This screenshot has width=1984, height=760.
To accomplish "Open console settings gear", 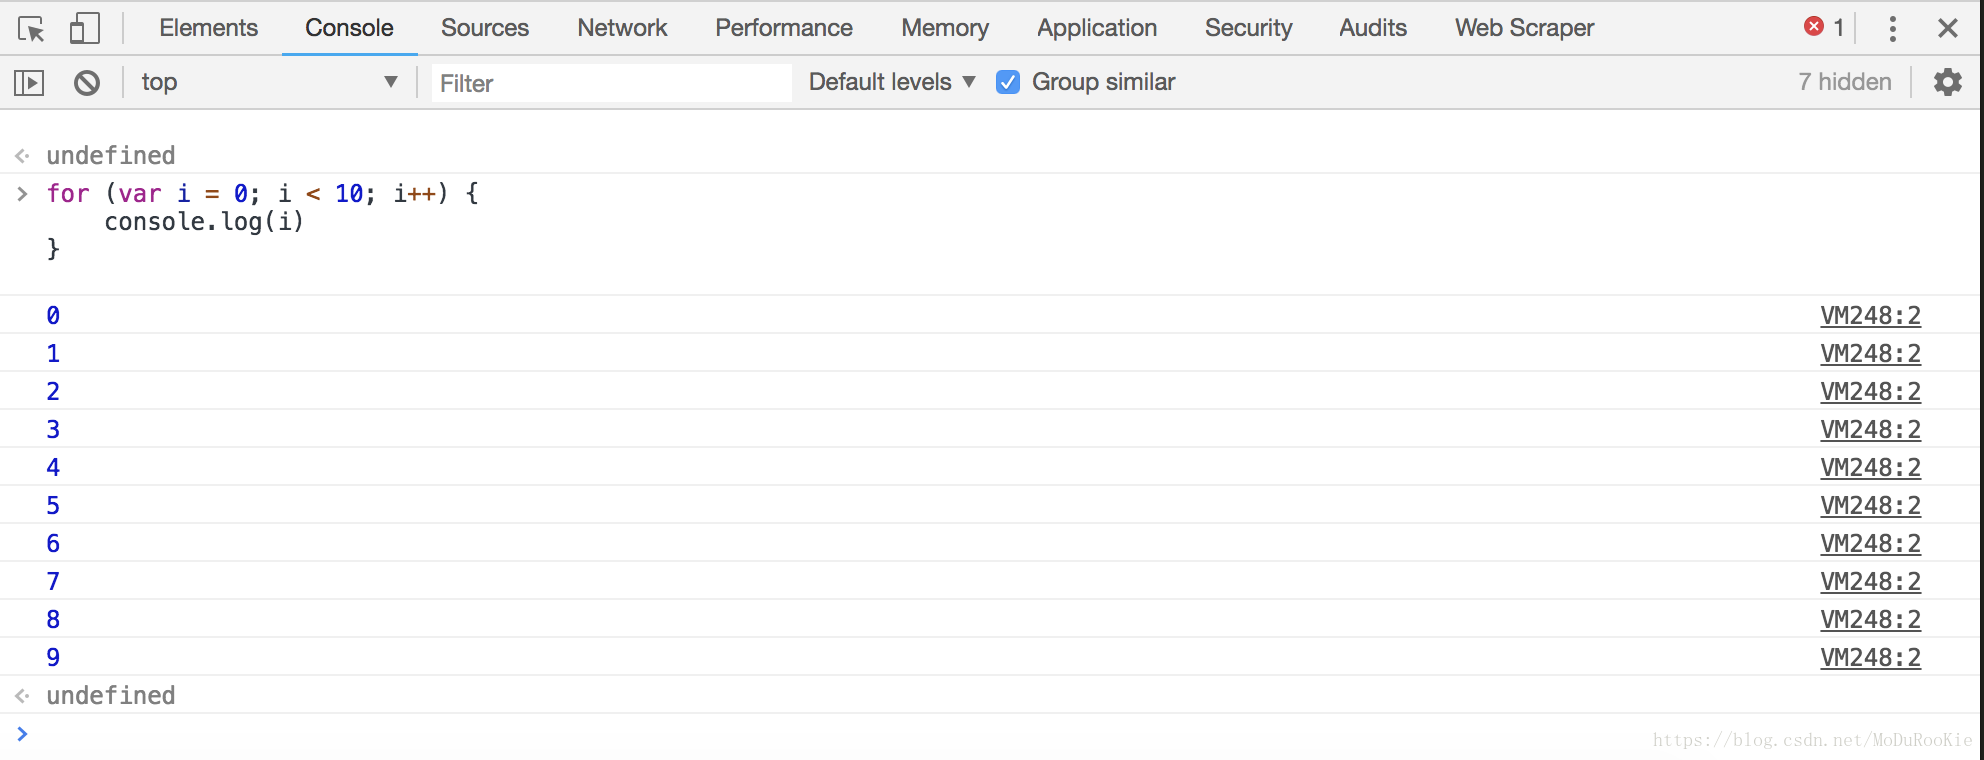I will [x=1948, y=82].
